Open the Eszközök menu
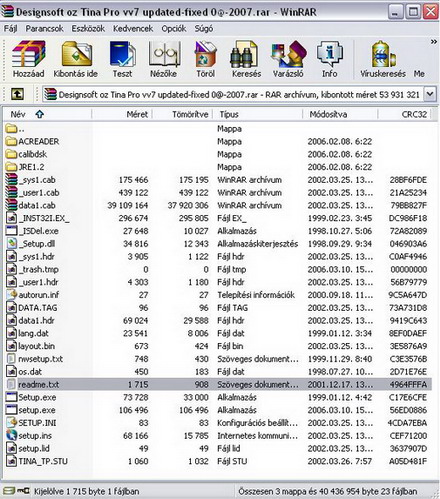This screenshot has width=440, height=499. pos(88,29)
